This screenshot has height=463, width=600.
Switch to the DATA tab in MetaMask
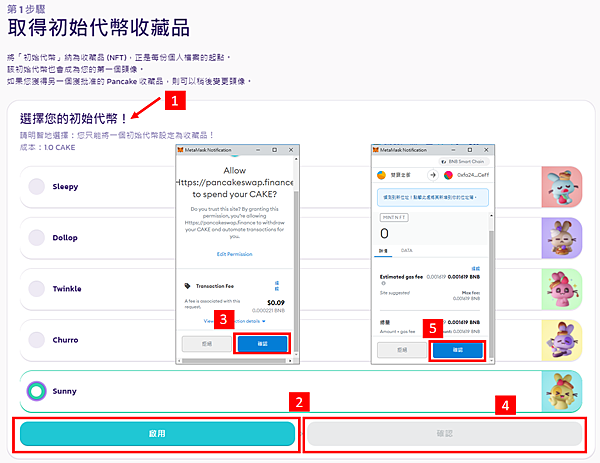(x=406, y=250)
